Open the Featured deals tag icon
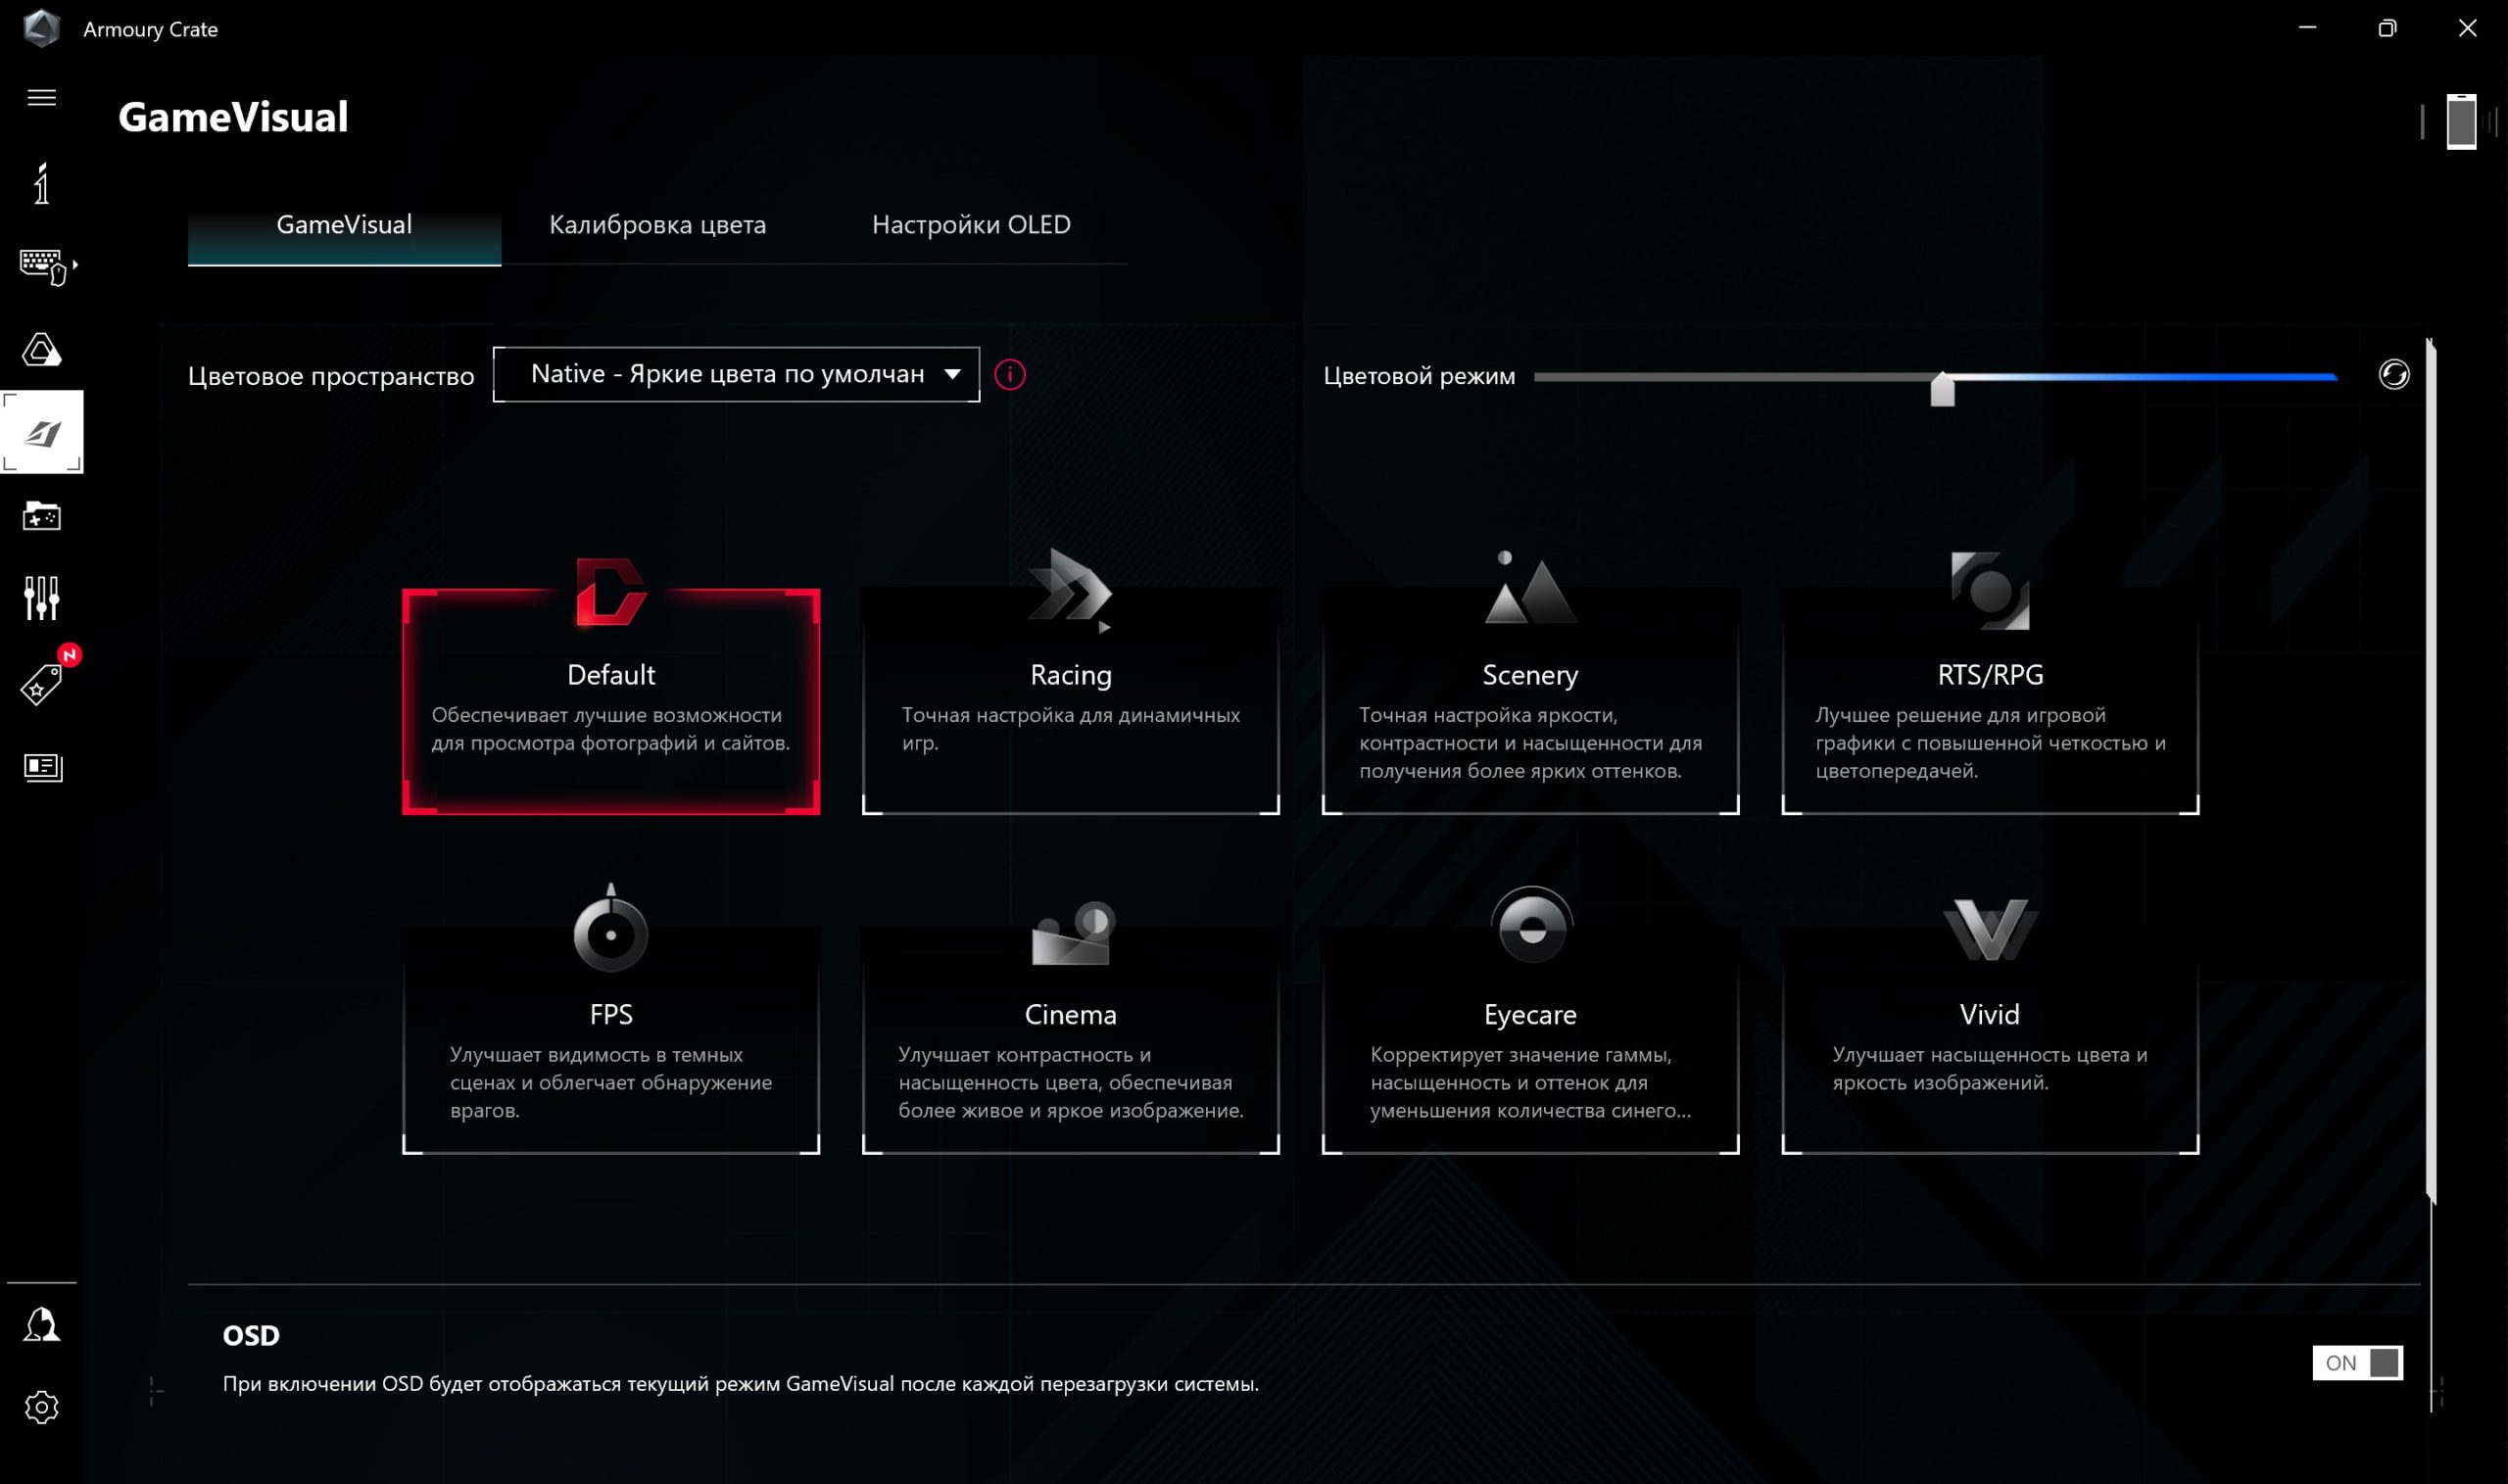The image size is (2508, 1484). click(42, 683)
